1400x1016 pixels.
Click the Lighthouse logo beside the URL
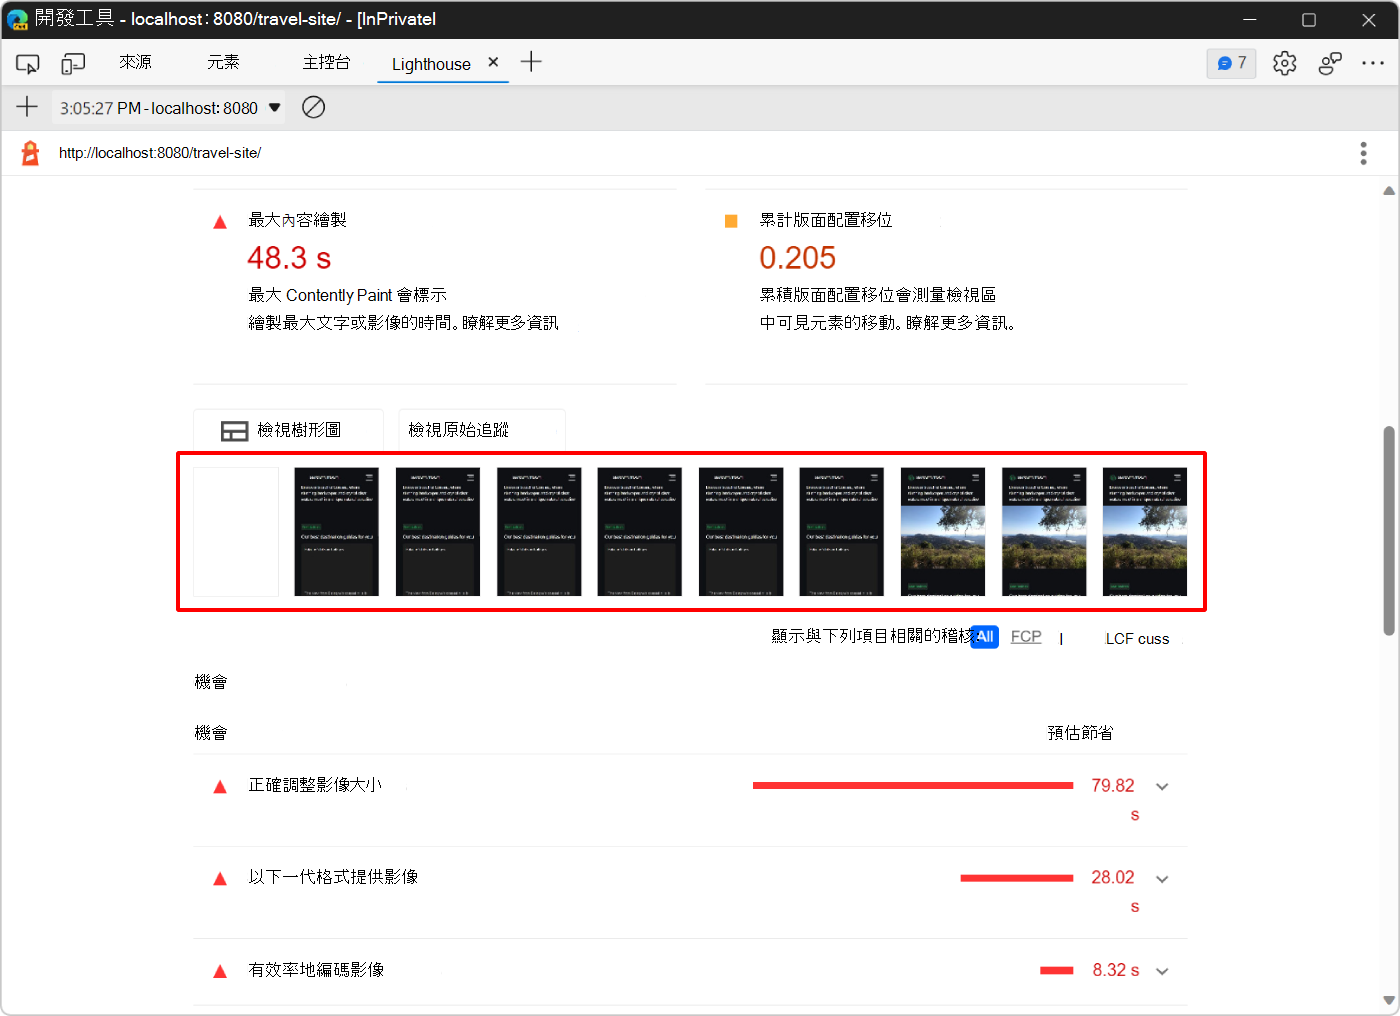29,152
